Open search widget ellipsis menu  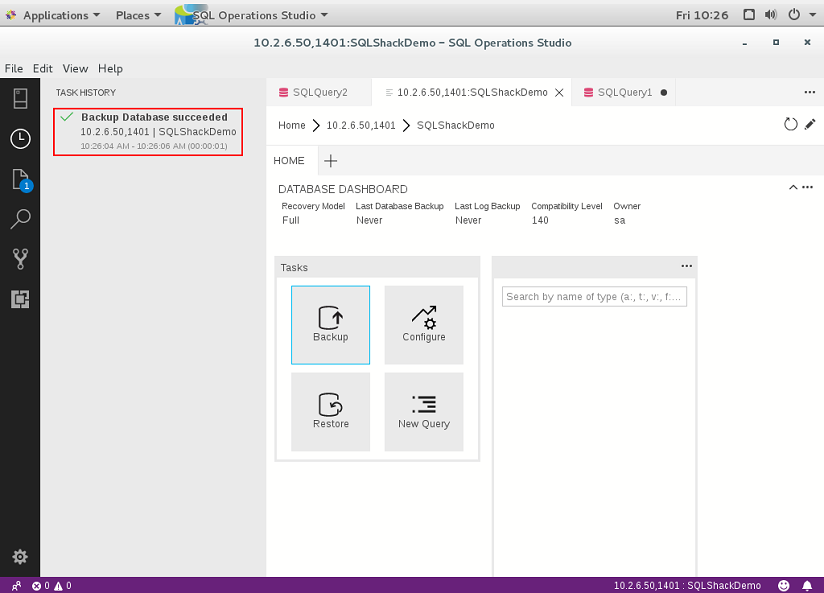coord(686,266)
